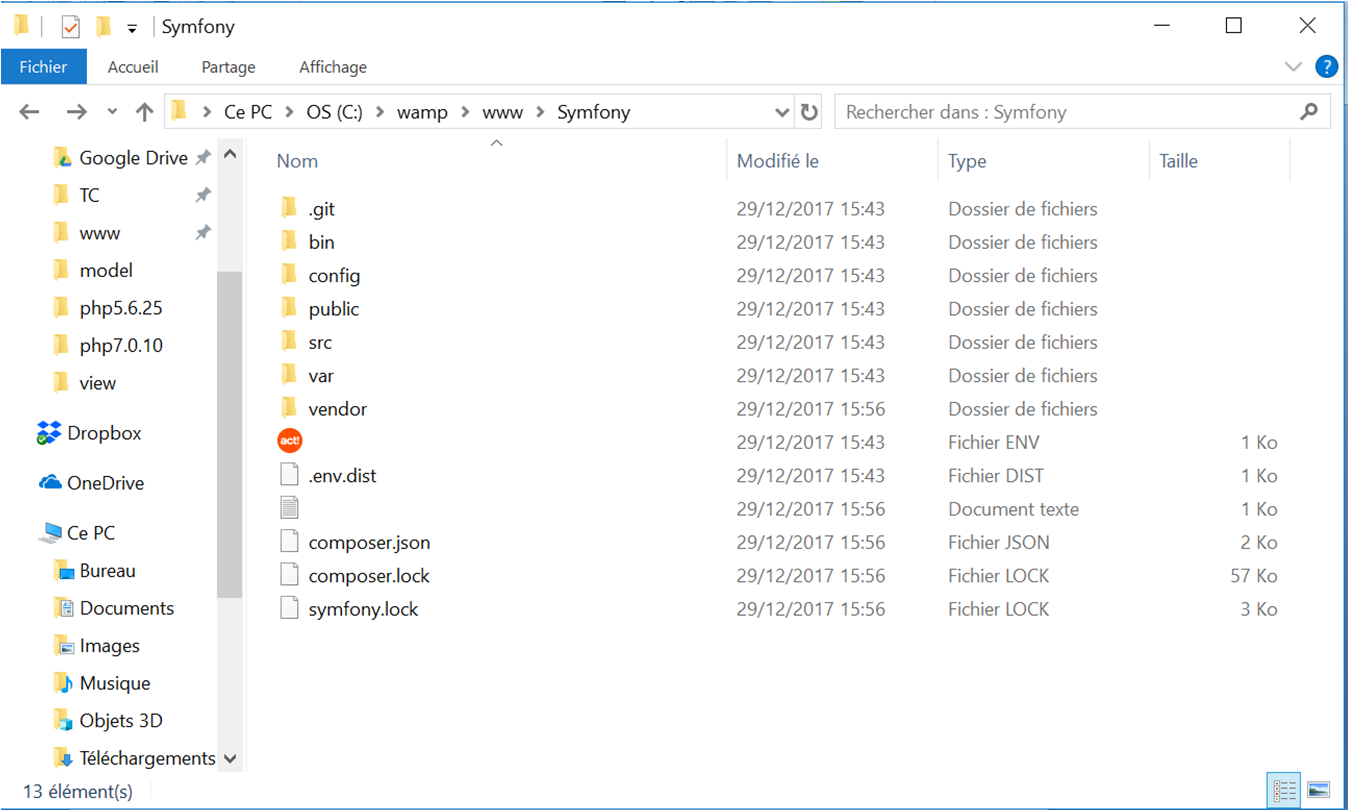The width and height of the screenshot is (1349, 811).
Task: Go up one folder level
Action: pyautogui.click(x=144, y=112)
